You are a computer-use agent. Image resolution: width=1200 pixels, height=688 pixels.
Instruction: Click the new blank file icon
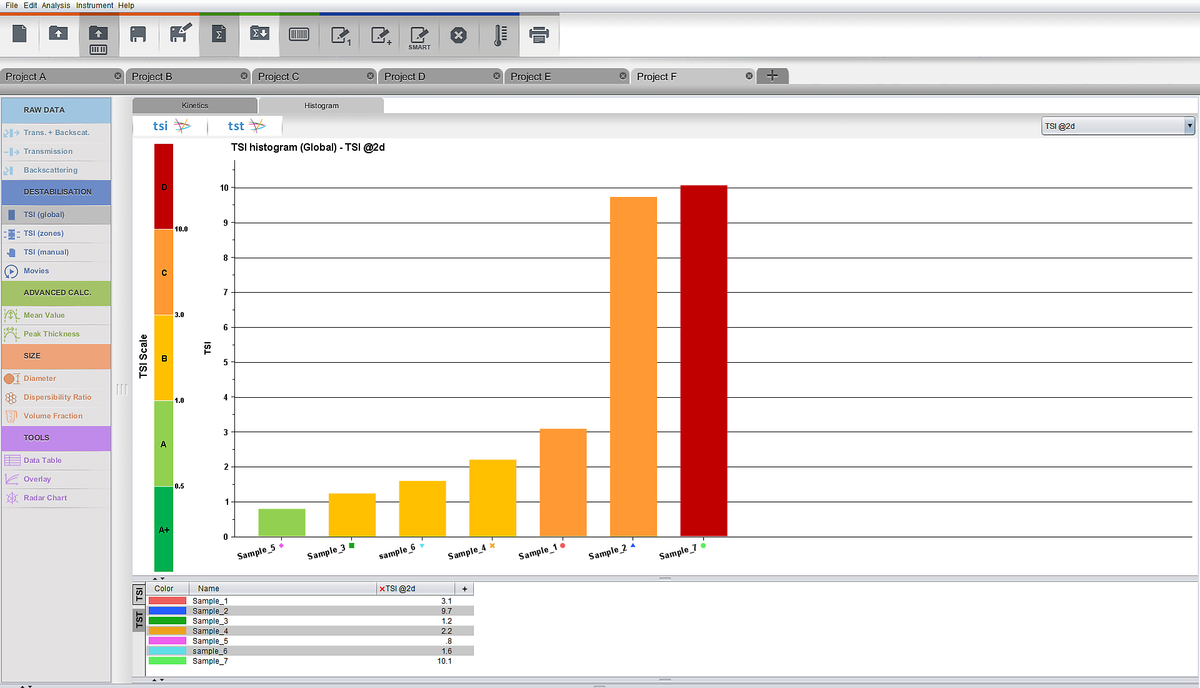tap(19, 35)
